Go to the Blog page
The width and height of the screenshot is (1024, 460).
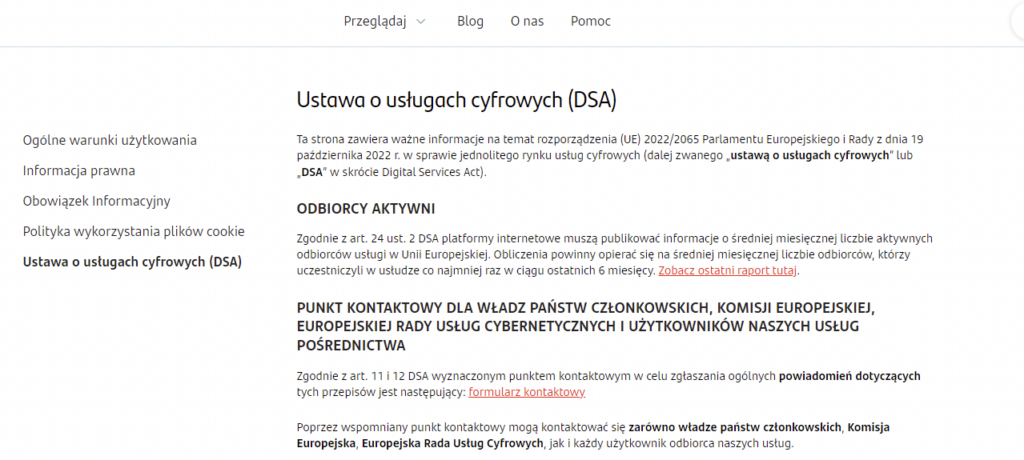click(x=470, y=21)
